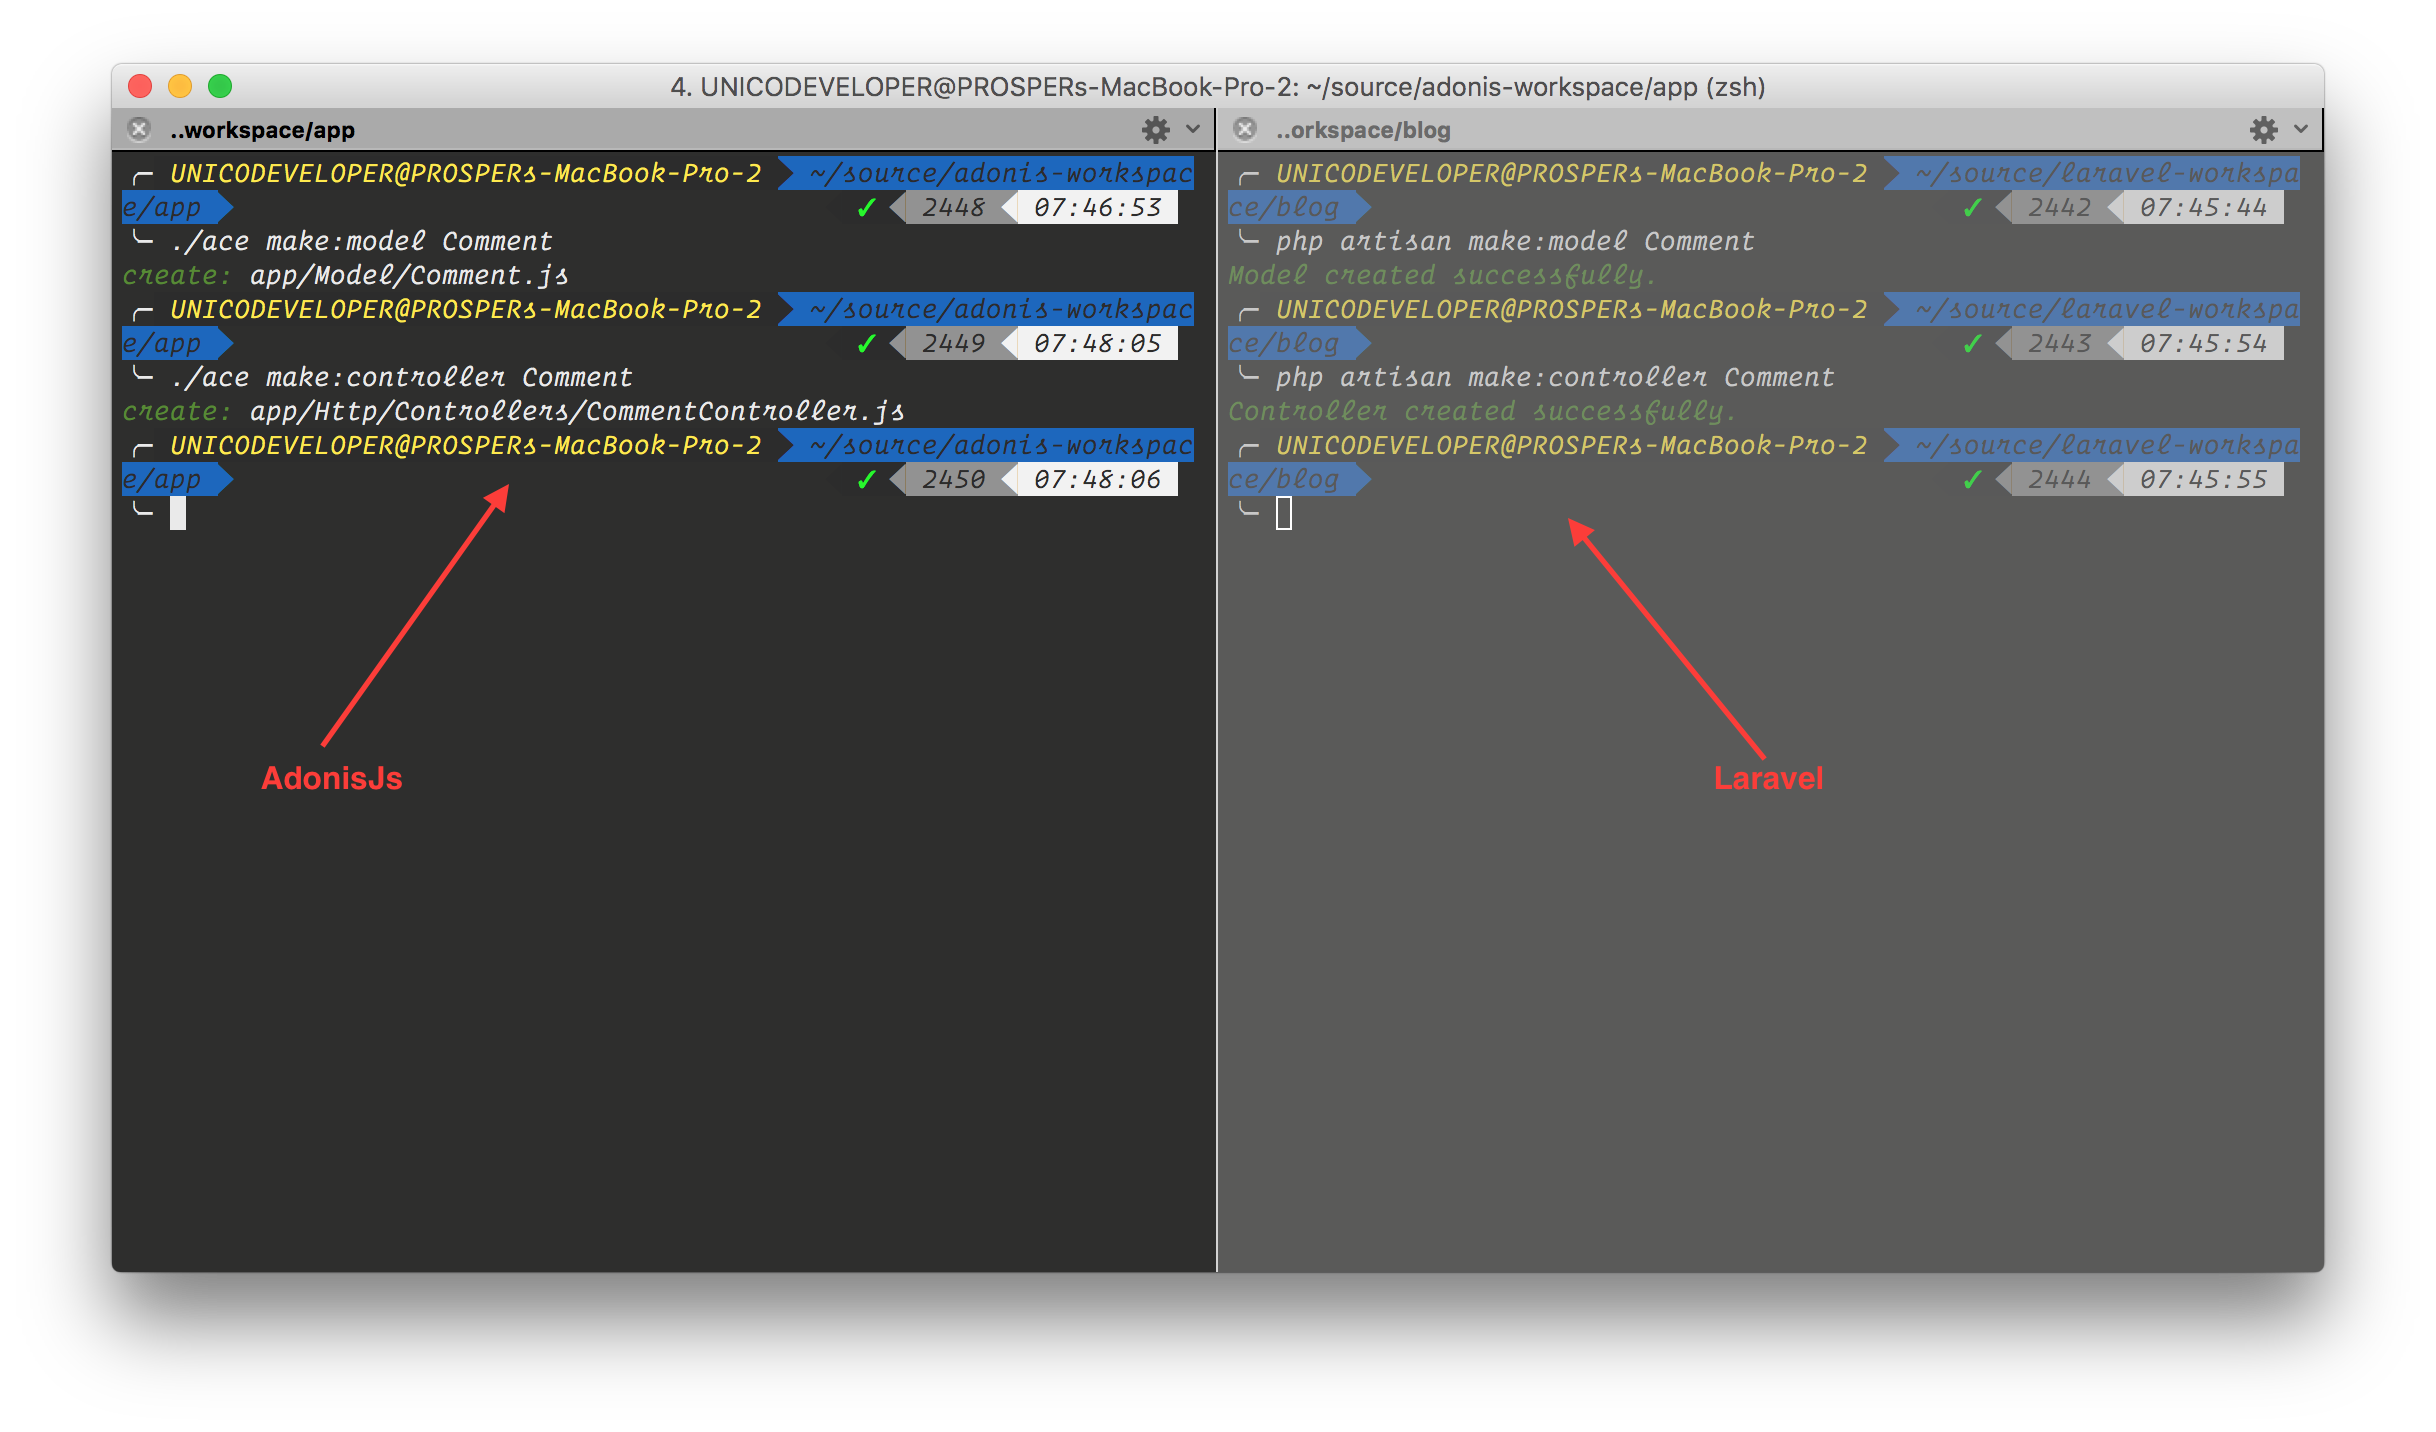Screen dimensions: 2436x1432
Task: Click the red Laravel annotation label
Action: tap(1768, 778)
